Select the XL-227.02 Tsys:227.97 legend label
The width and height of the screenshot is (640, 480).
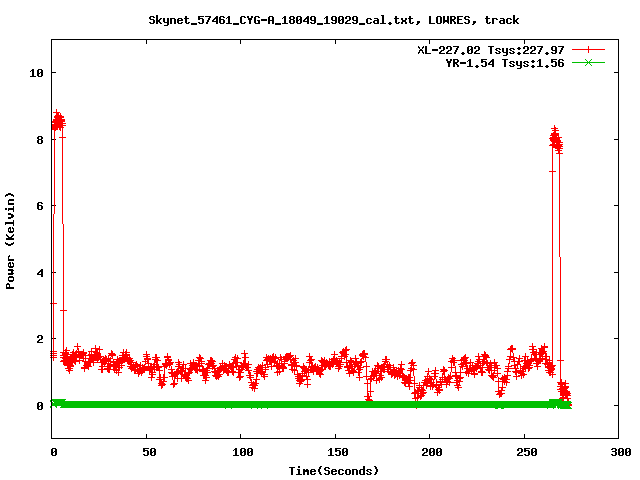pos(491,50)
